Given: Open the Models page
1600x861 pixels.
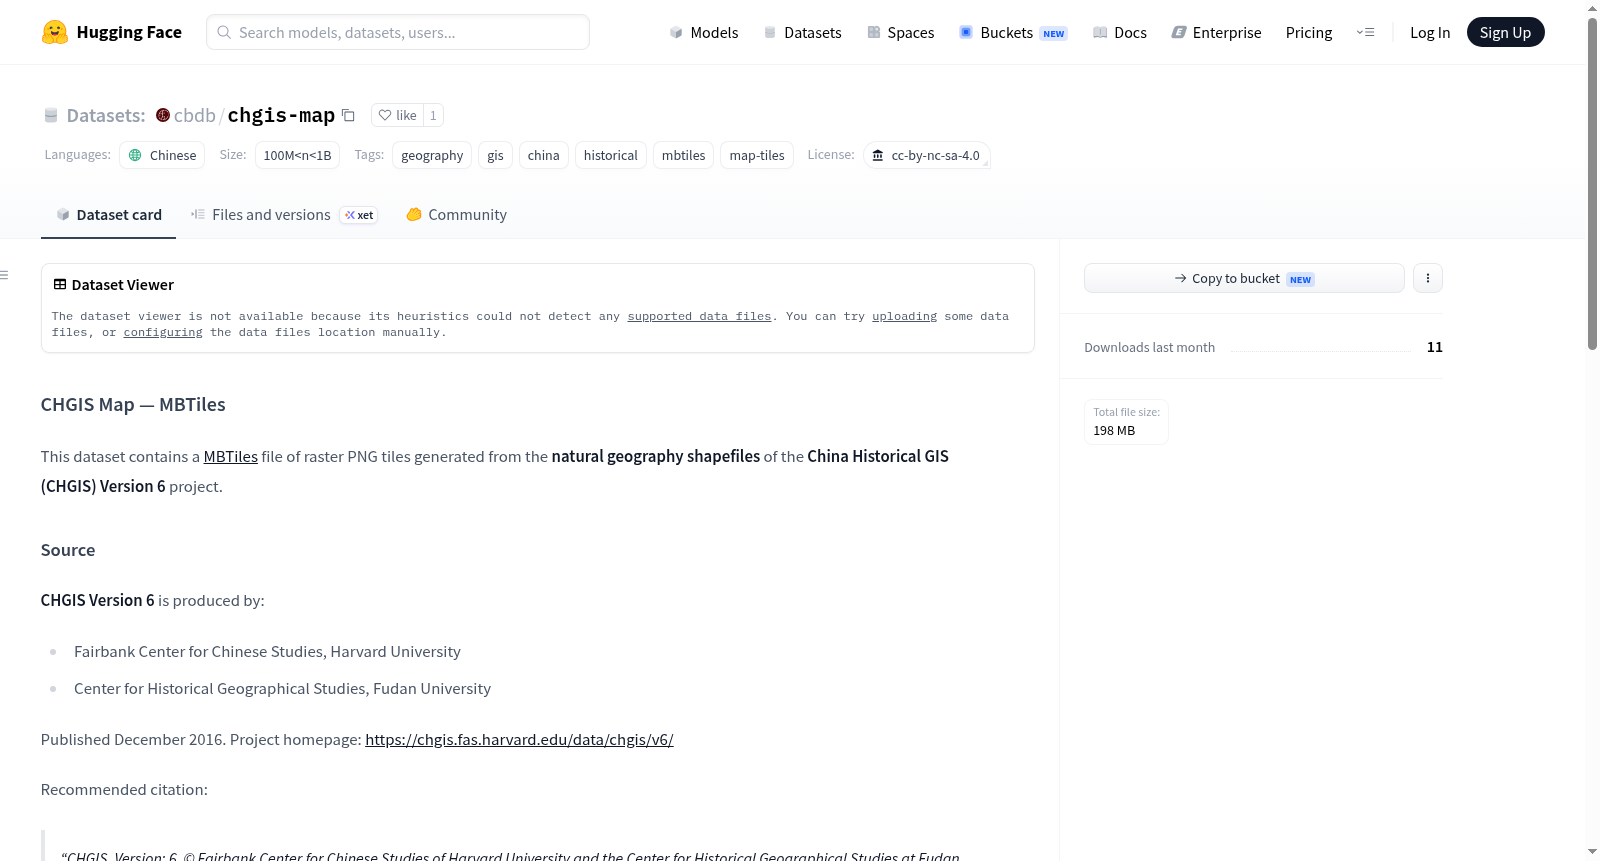Looking at the screenshot, I should (x=704, y=32).
